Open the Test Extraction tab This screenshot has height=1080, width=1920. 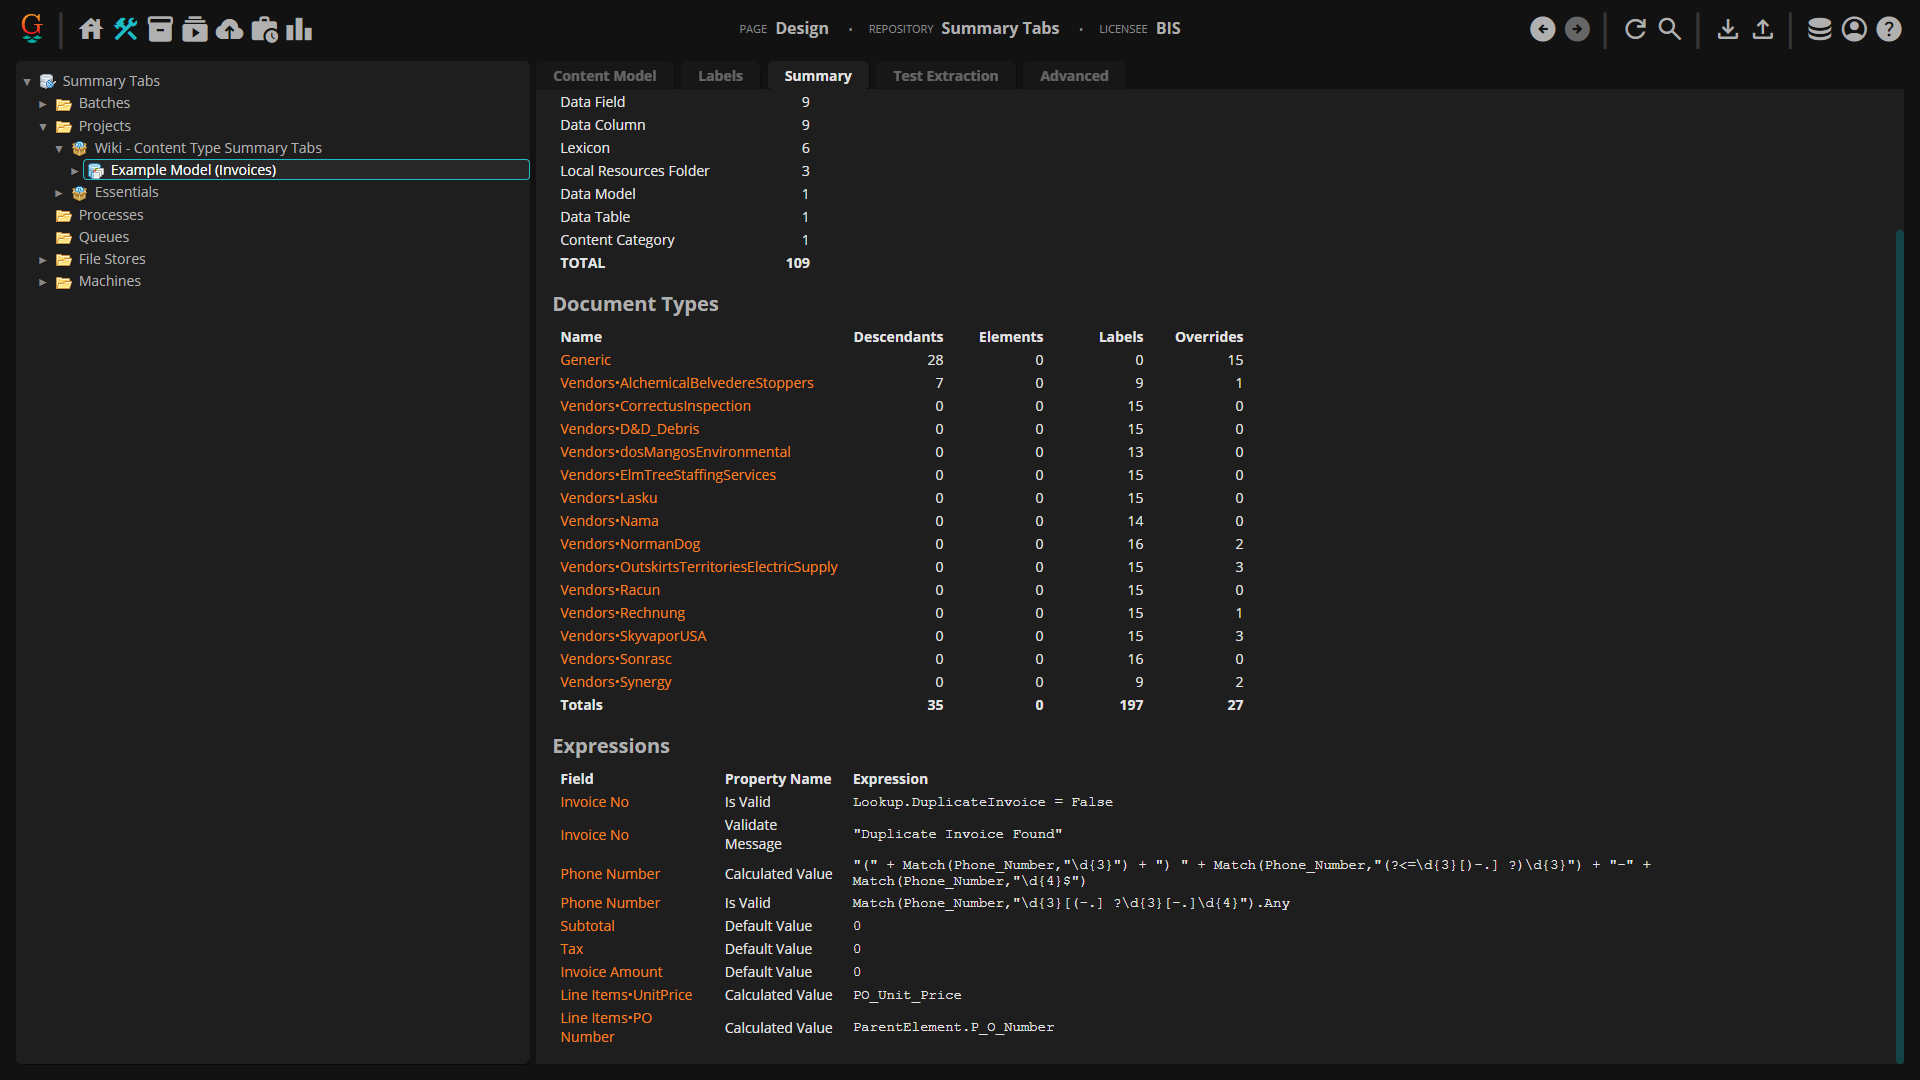coord(945,76)
